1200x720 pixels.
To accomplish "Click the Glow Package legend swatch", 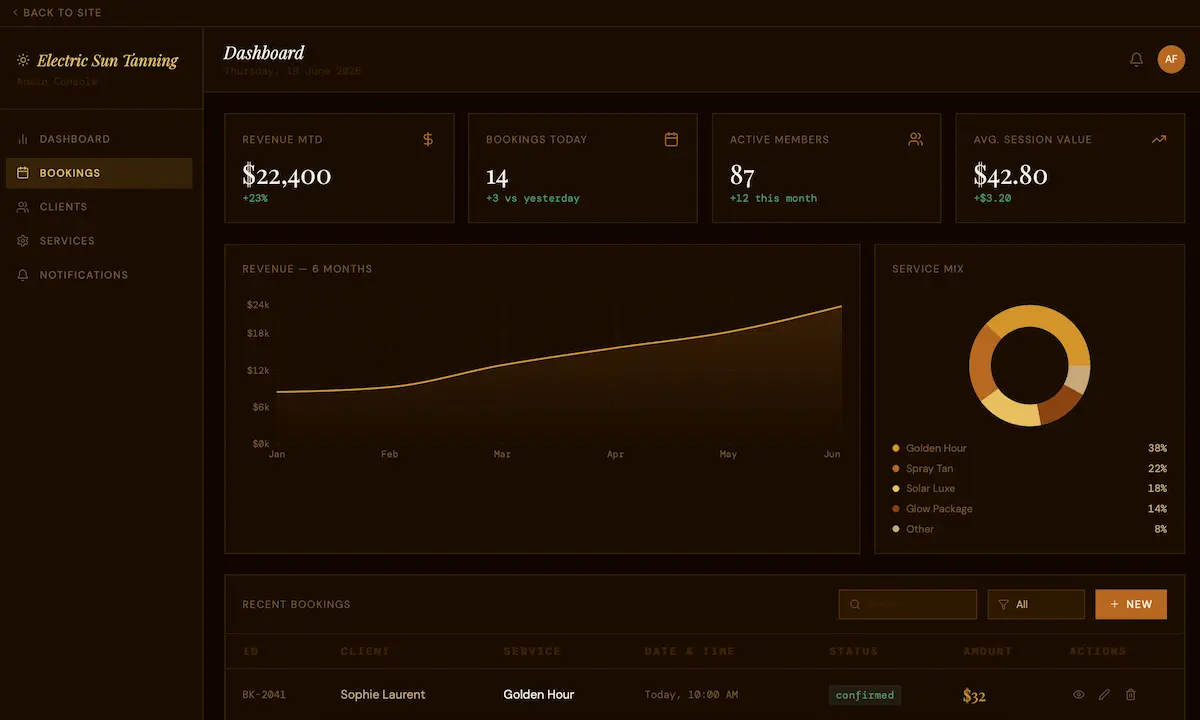I will 896,508.
